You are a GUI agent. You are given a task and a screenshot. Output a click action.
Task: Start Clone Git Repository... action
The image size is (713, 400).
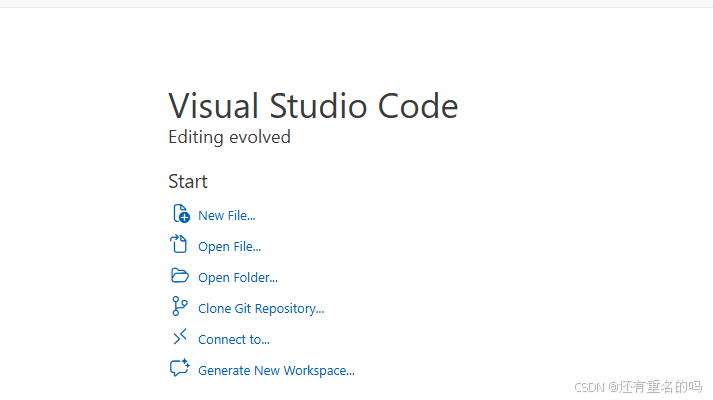click(261, 308)
